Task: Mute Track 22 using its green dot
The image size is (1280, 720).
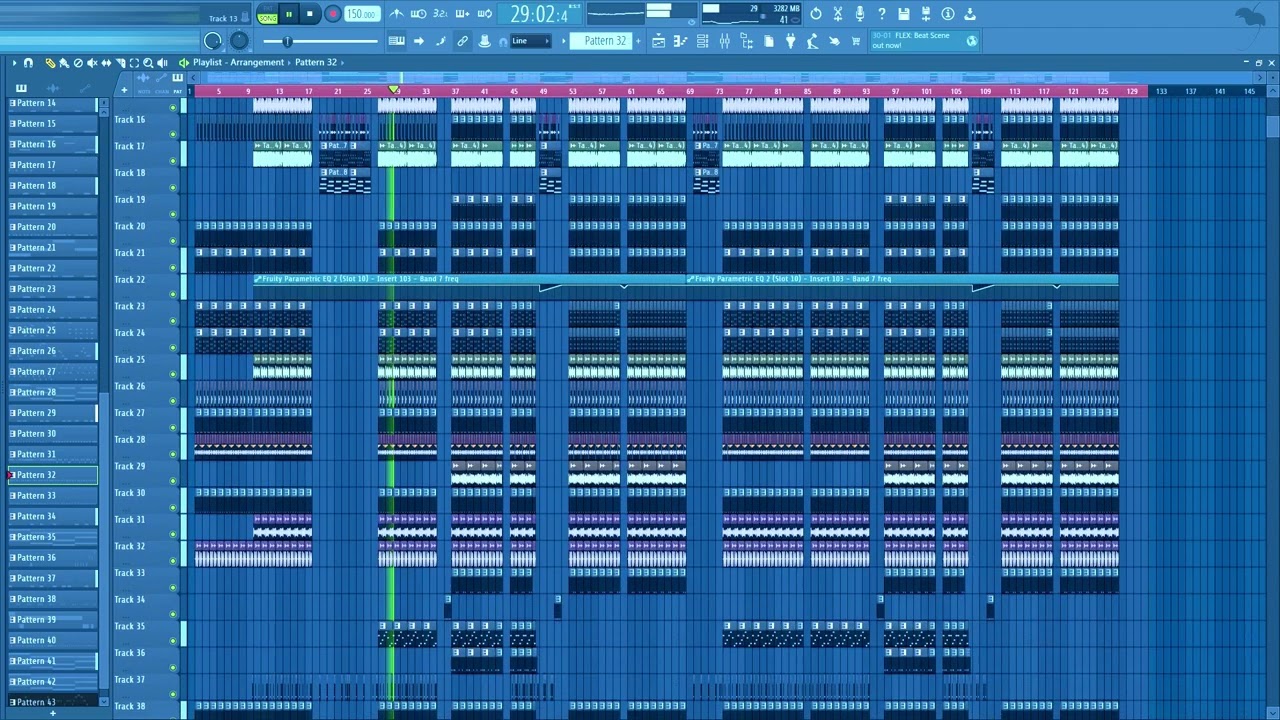Action: click(x=172, y=294)
